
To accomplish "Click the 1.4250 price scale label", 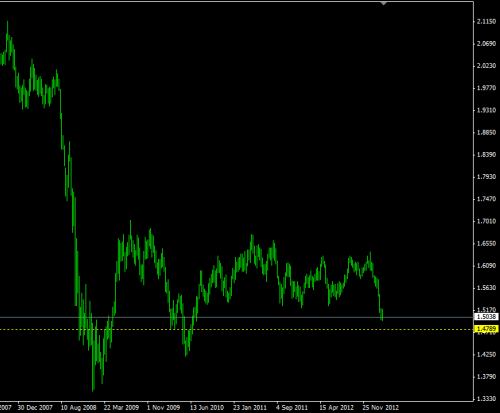I will [486, 354].
